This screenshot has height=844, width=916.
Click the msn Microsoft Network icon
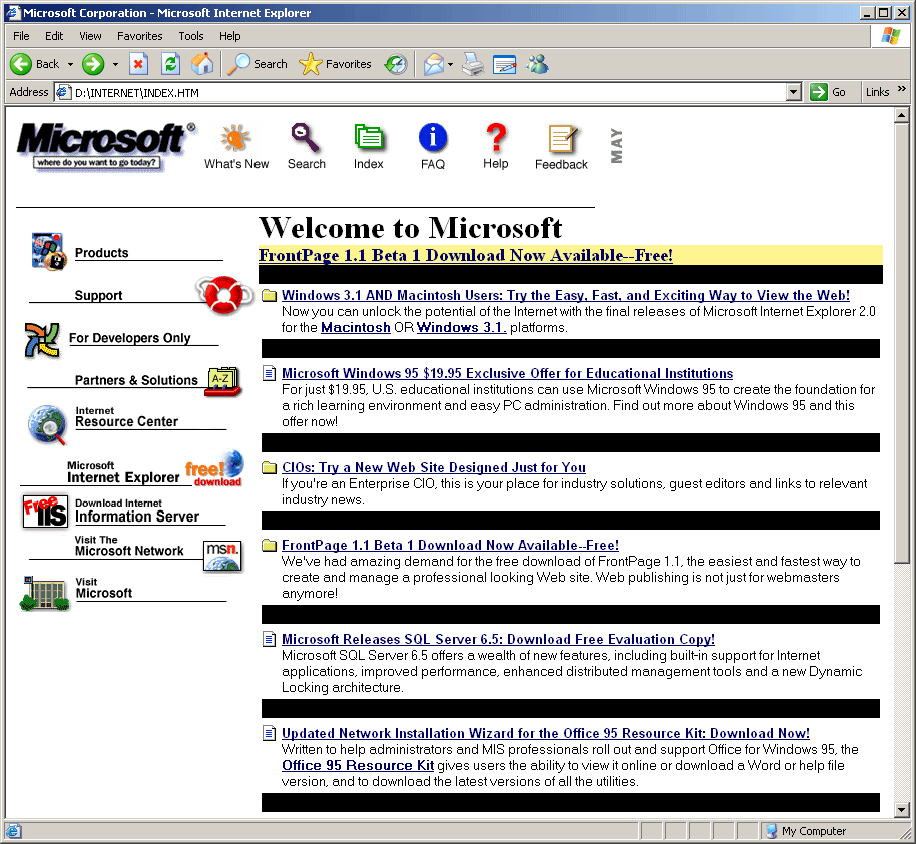[223, 556]
